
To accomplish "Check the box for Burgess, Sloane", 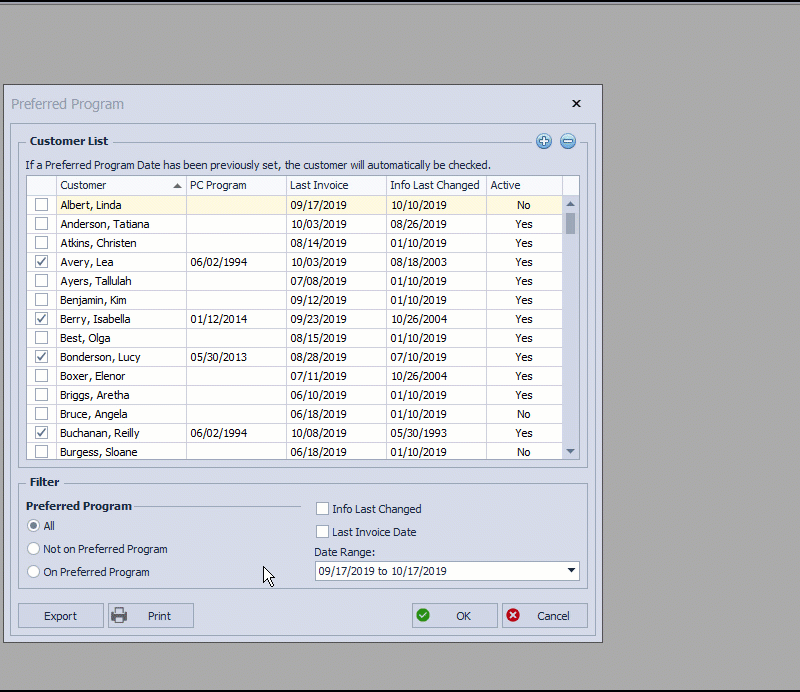I will 41,452.
